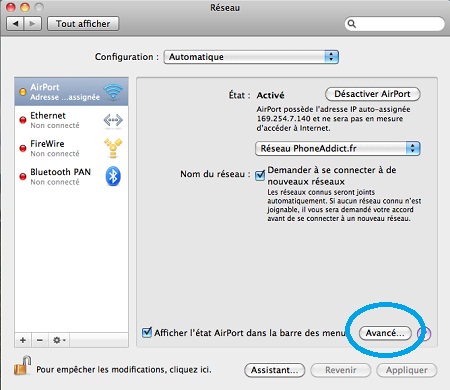Click the search field in toolbar

coord(395,24)
